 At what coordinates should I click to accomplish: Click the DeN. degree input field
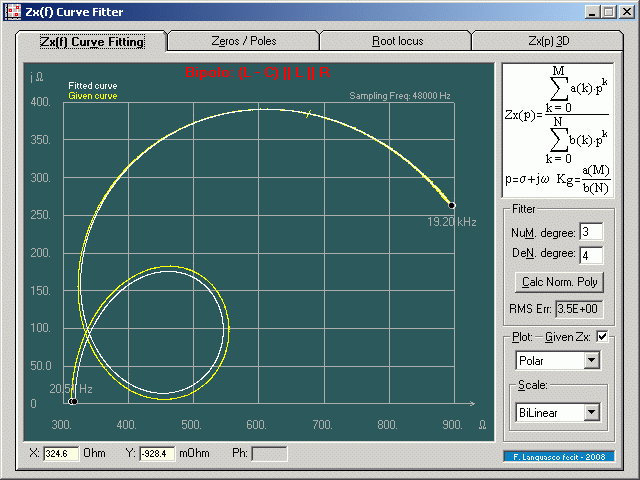point(591,256)
